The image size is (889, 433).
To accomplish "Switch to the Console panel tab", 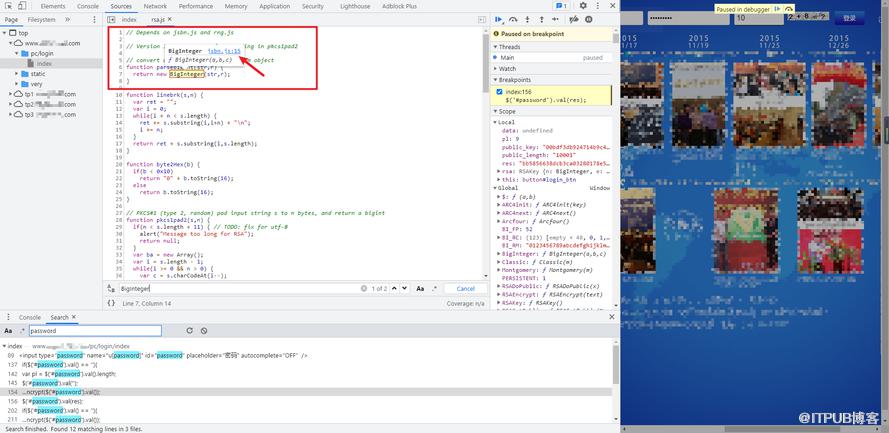I will point(88,6).
